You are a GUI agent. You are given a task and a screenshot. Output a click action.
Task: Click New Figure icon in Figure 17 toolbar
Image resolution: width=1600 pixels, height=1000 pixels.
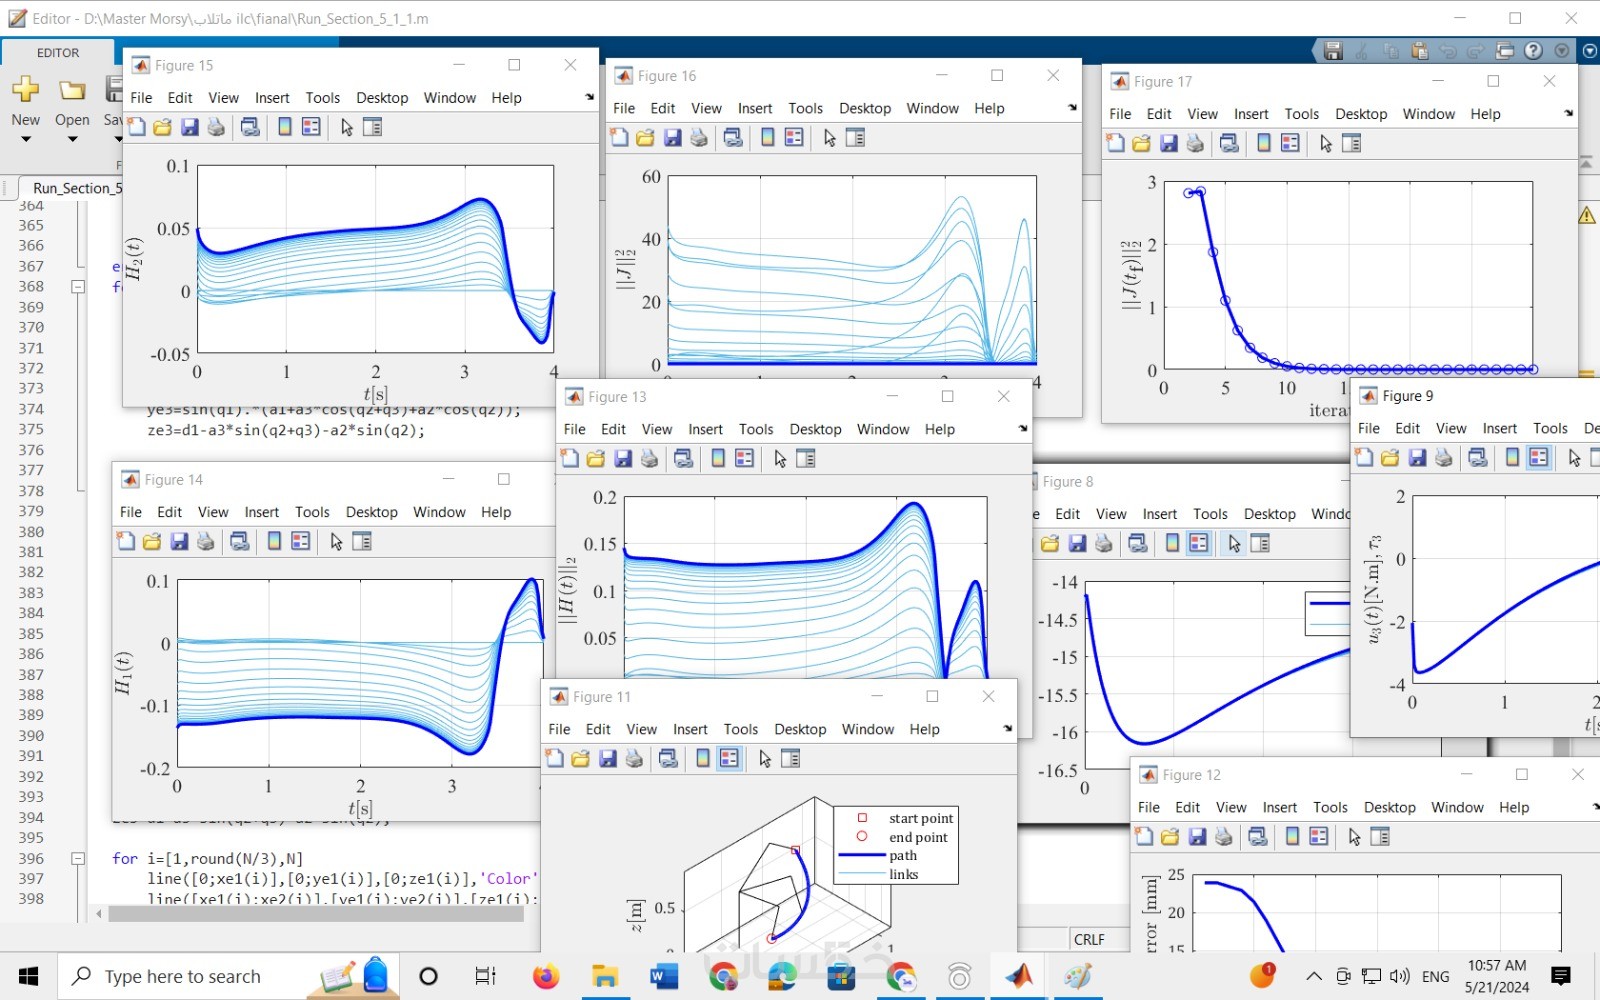click(x=1115, y=143)
